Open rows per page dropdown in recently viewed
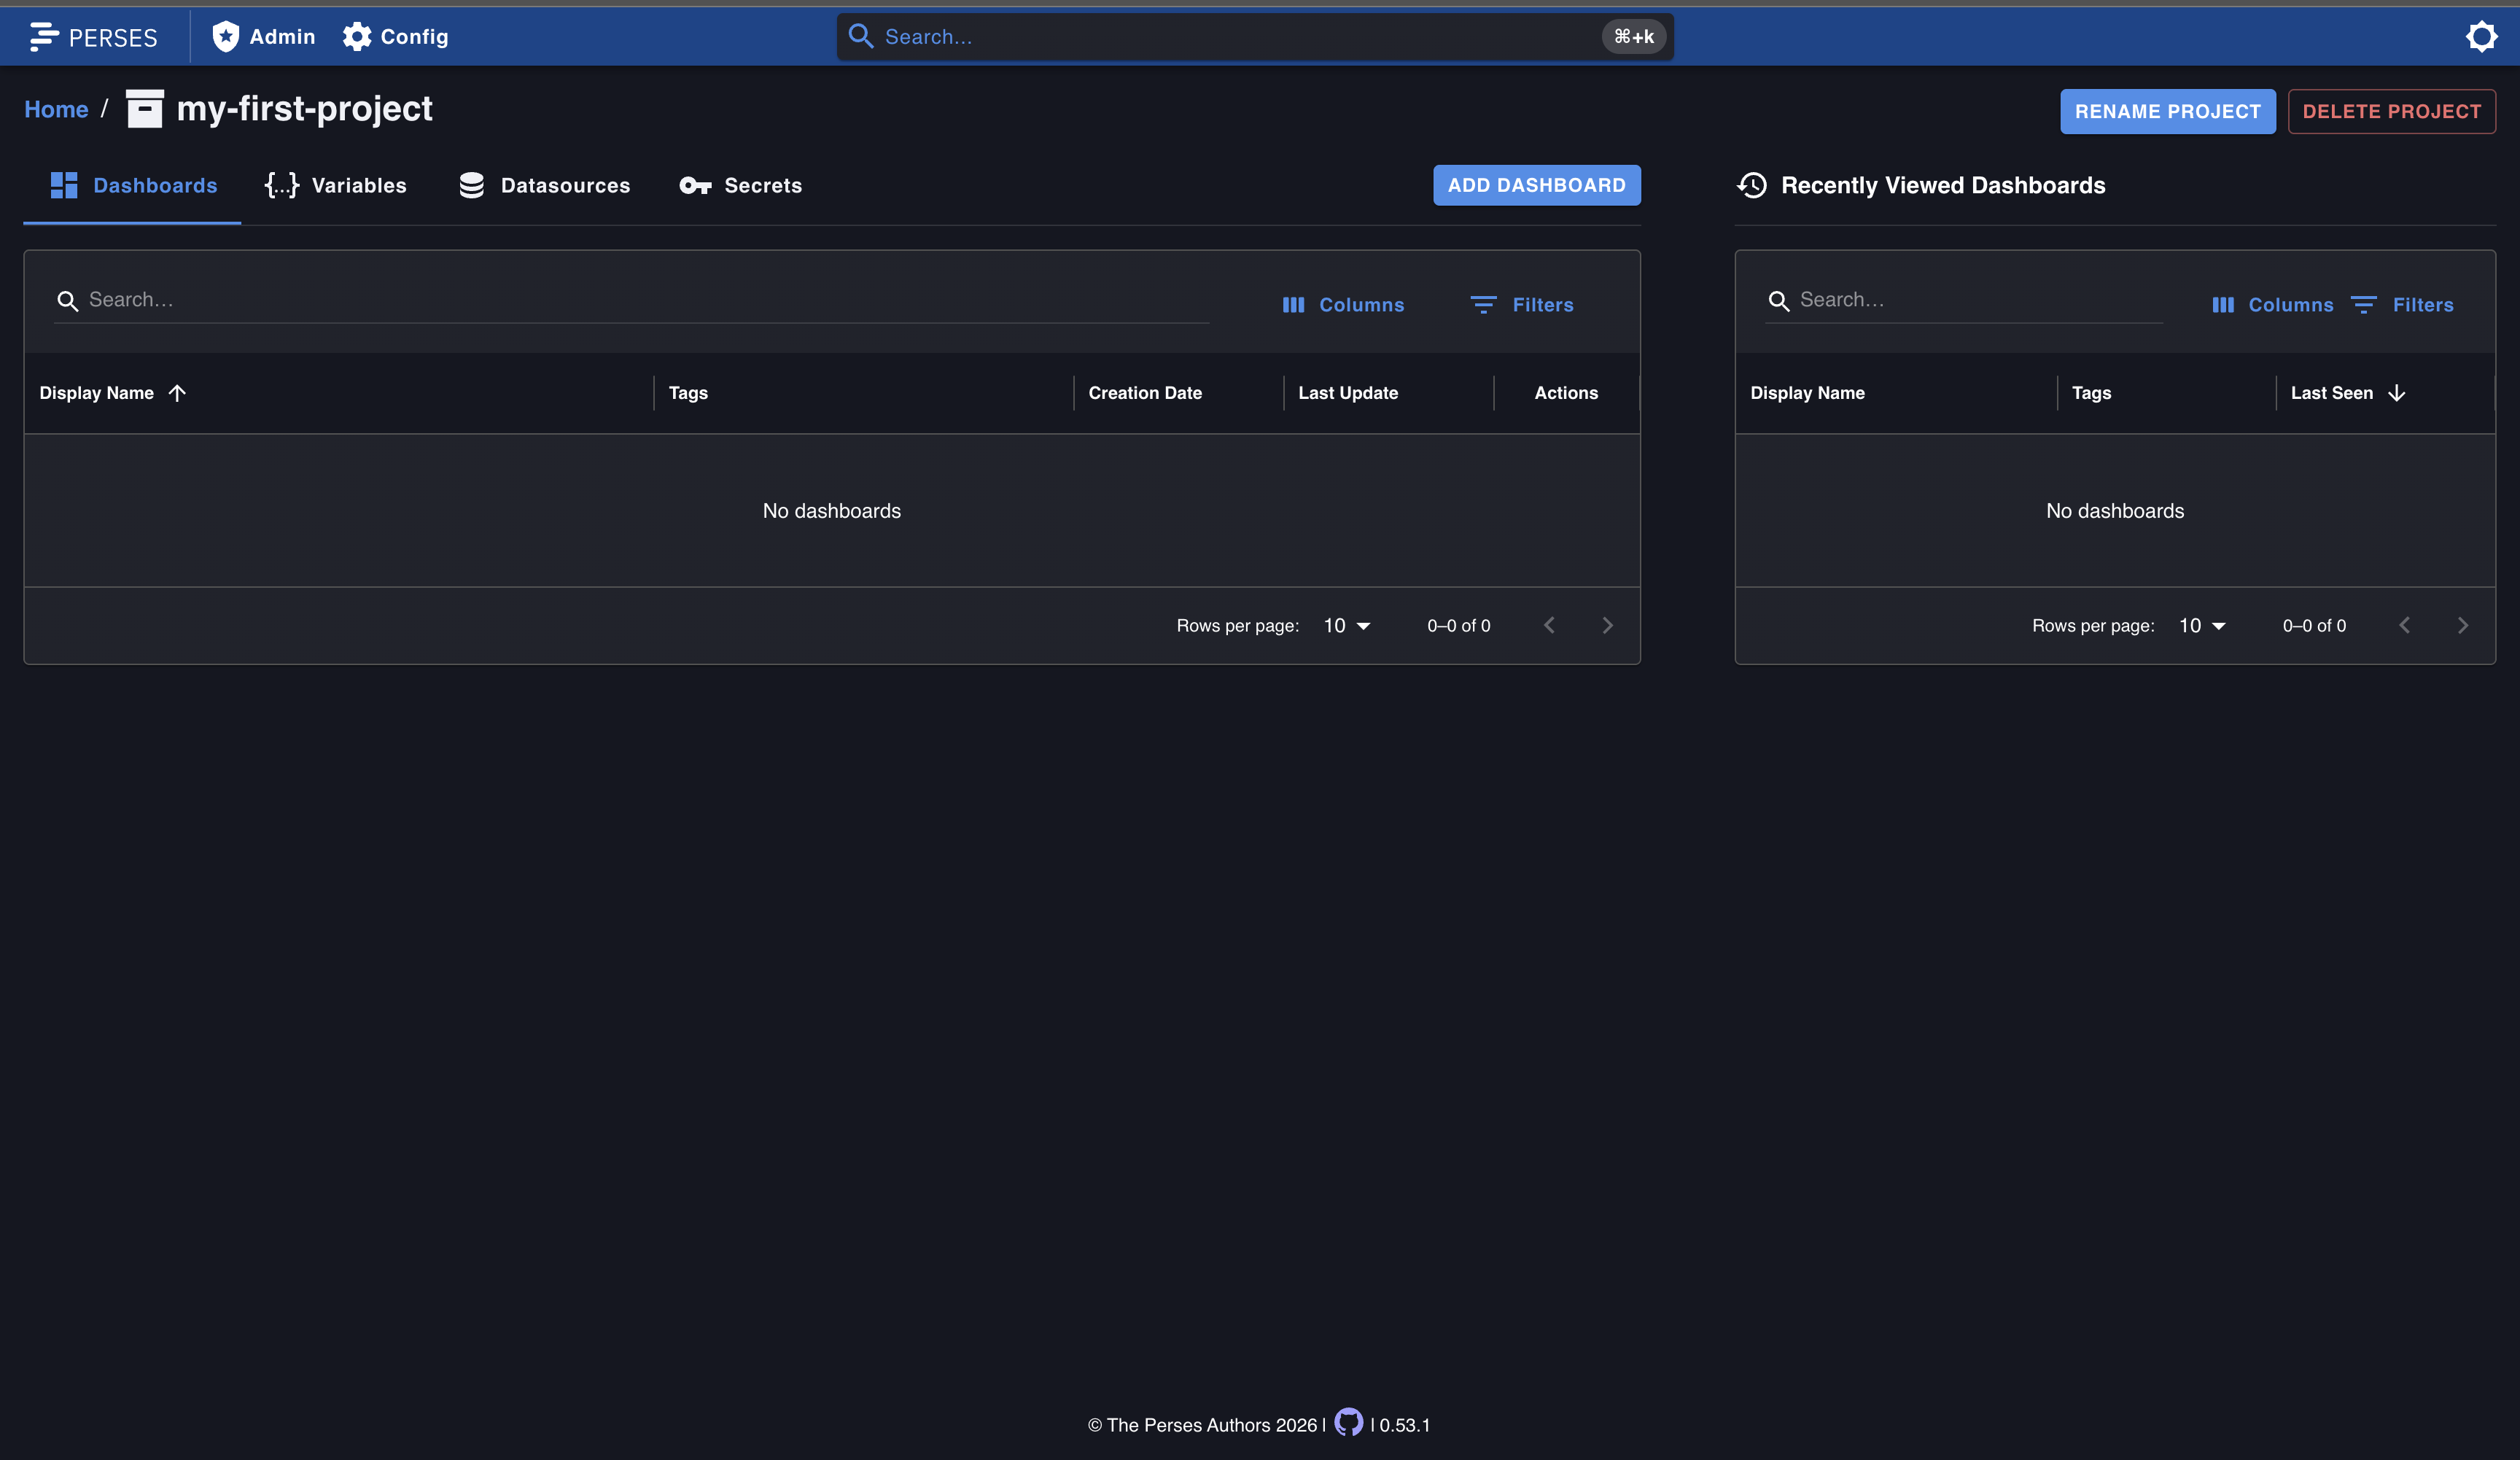The height and width of the screenshot is (1460, 2520). [2202, 625]
